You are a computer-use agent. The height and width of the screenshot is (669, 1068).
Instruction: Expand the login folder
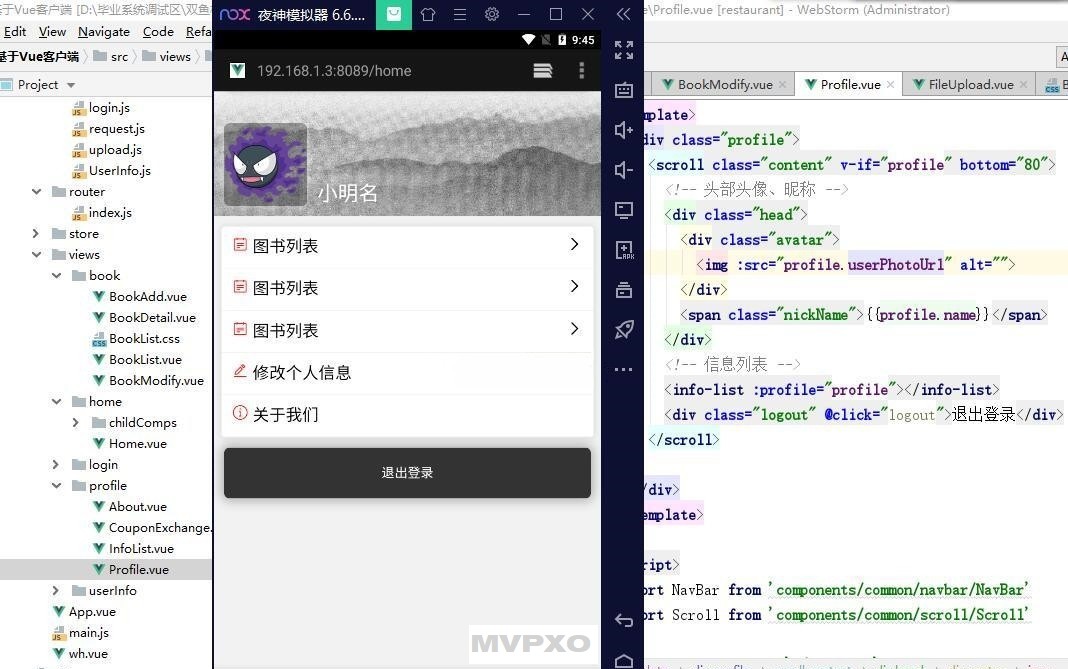[56, 465]
